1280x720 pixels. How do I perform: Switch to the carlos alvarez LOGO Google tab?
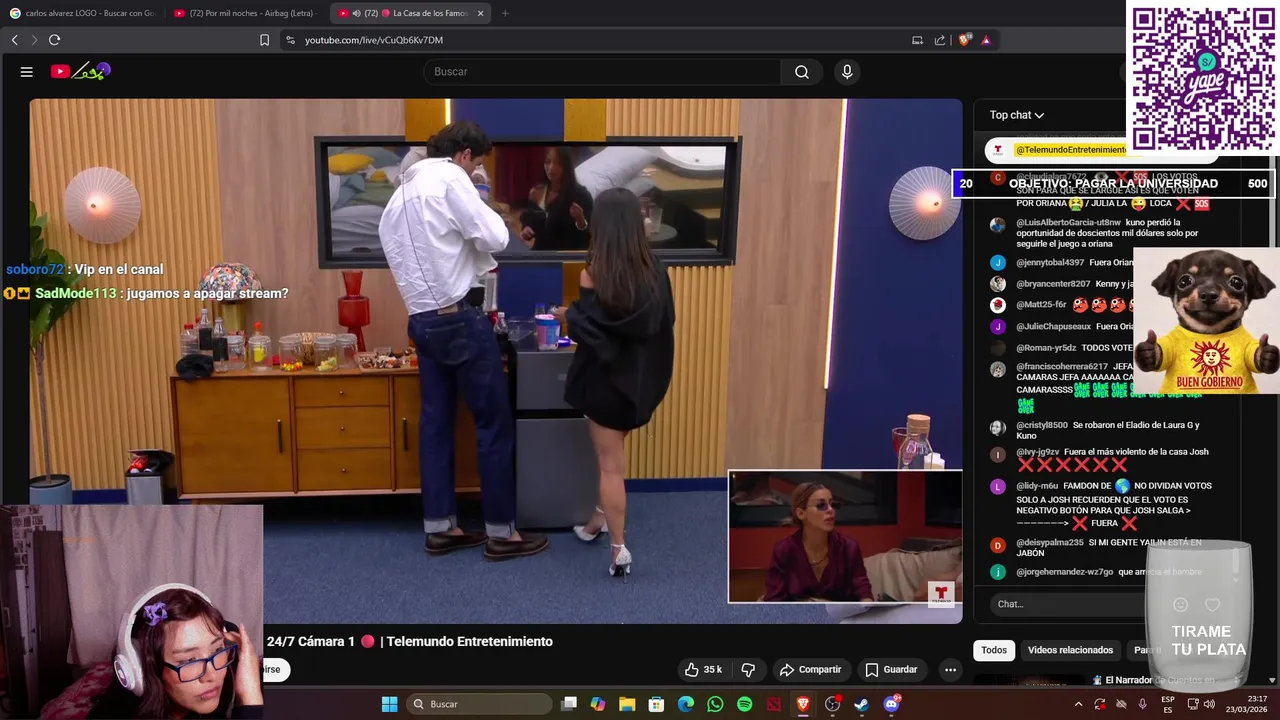[x=83, y=13]
